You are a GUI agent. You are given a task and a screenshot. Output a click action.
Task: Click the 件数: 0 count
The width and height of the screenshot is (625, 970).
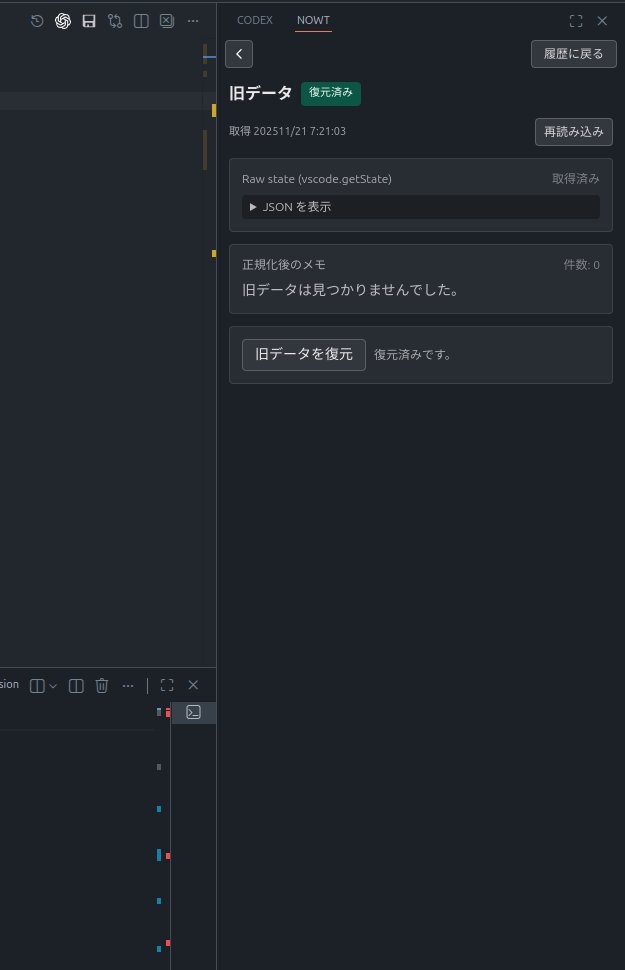pyautogui.click(x=581, y=265)
